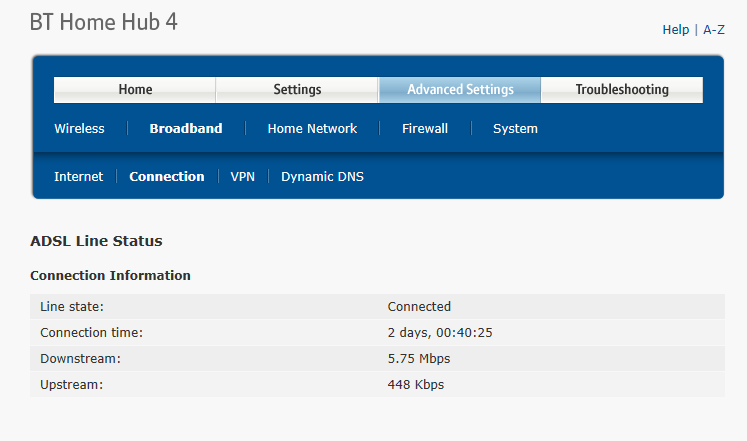This screenshot has height=441, width=747.
Task: Open the A-Z index link
Action: (x=714, y=30)
